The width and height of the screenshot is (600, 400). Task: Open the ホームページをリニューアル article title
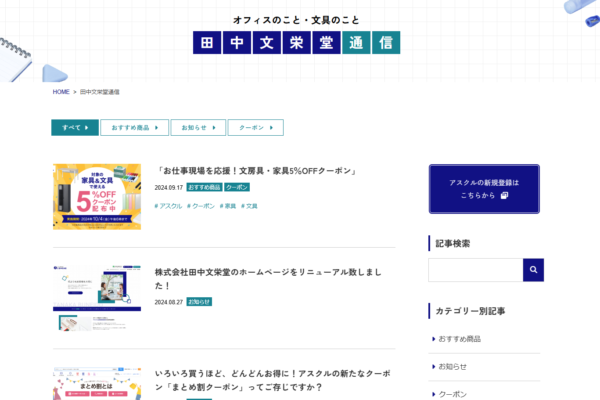point(268,279)
